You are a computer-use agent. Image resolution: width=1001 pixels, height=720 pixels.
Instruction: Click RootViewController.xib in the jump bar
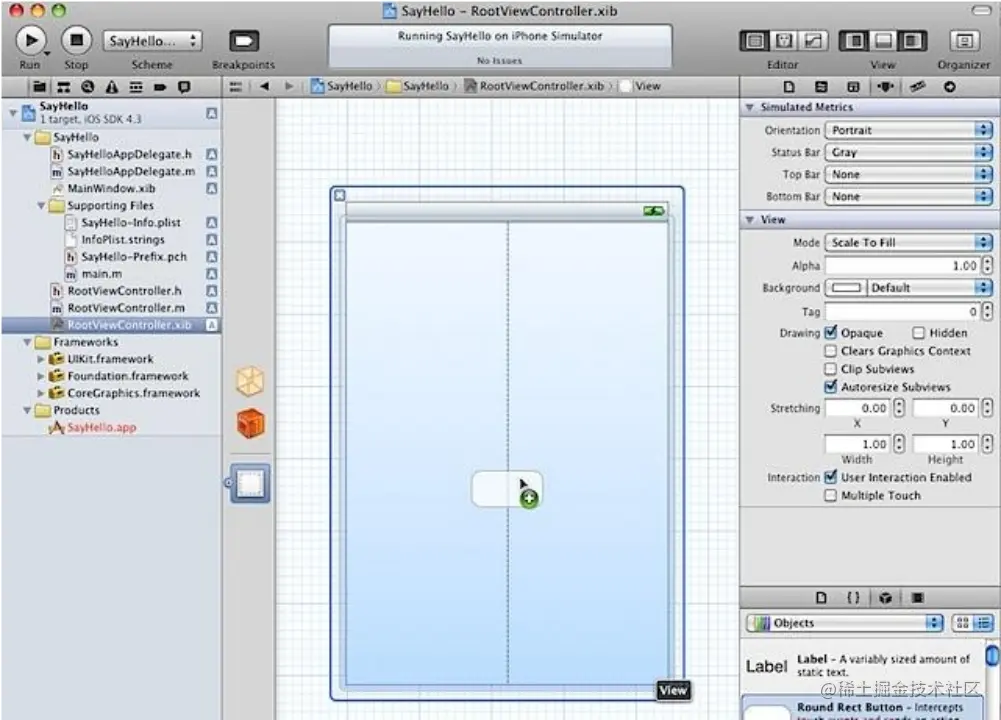pyautogui.click(x=541, y=86)
